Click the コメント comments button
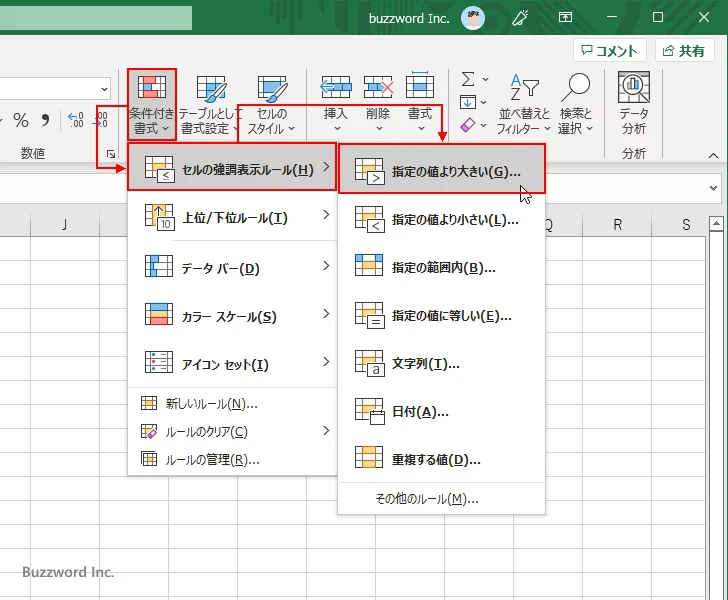 (x=610, y=51)
